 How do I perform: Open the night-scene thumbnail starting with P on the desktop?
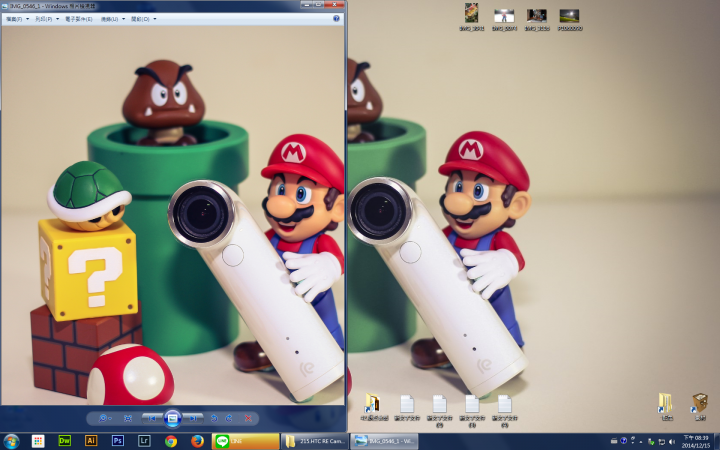tap(569, 19)
